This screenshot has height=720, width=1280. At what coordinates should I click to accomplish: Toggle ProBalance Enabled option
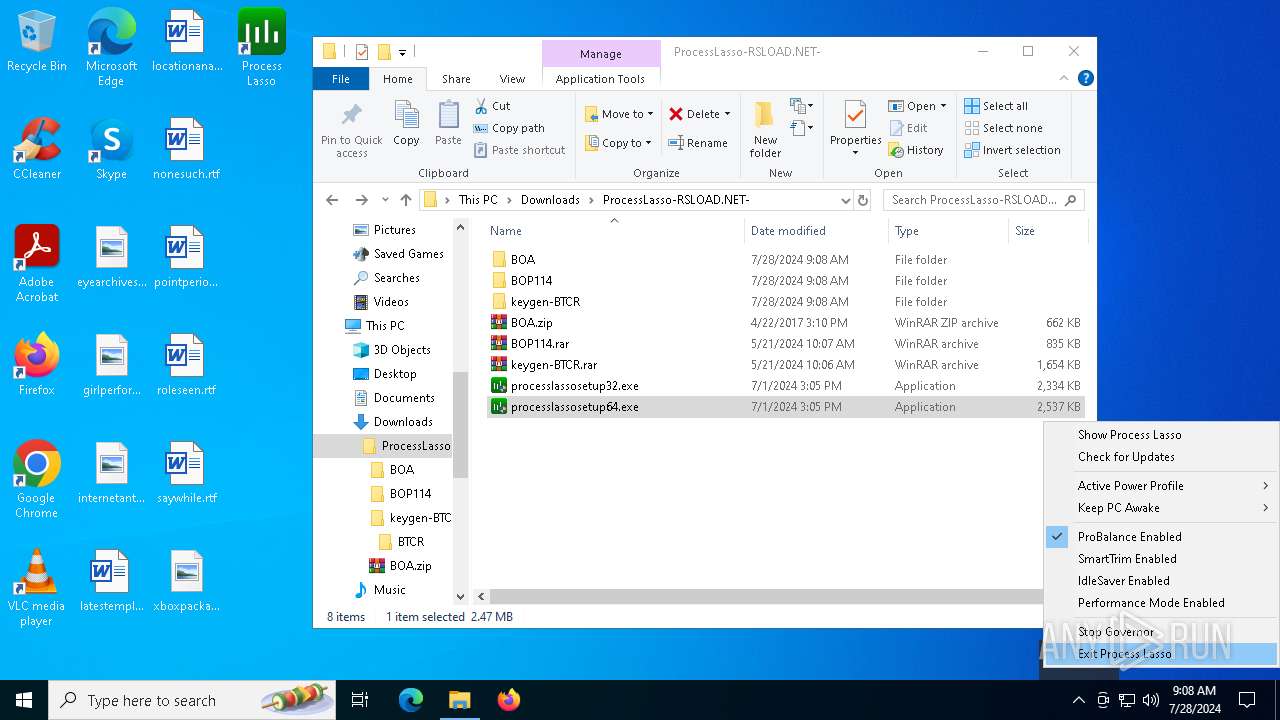click(1161, 536)
